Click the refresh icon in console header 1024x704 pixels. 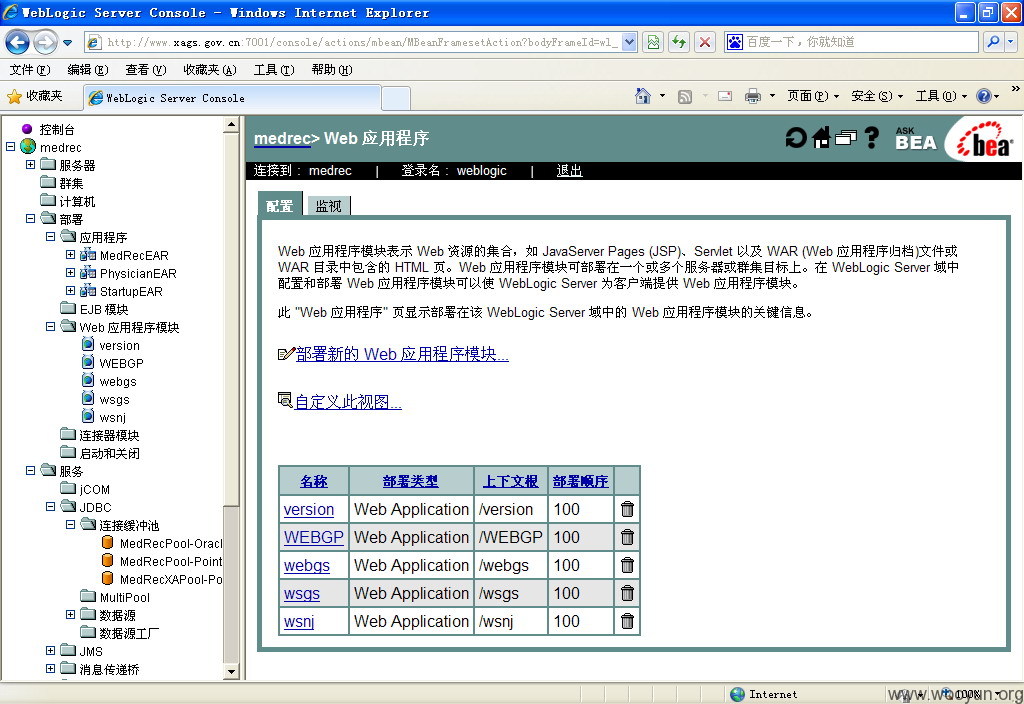[795, 138]
